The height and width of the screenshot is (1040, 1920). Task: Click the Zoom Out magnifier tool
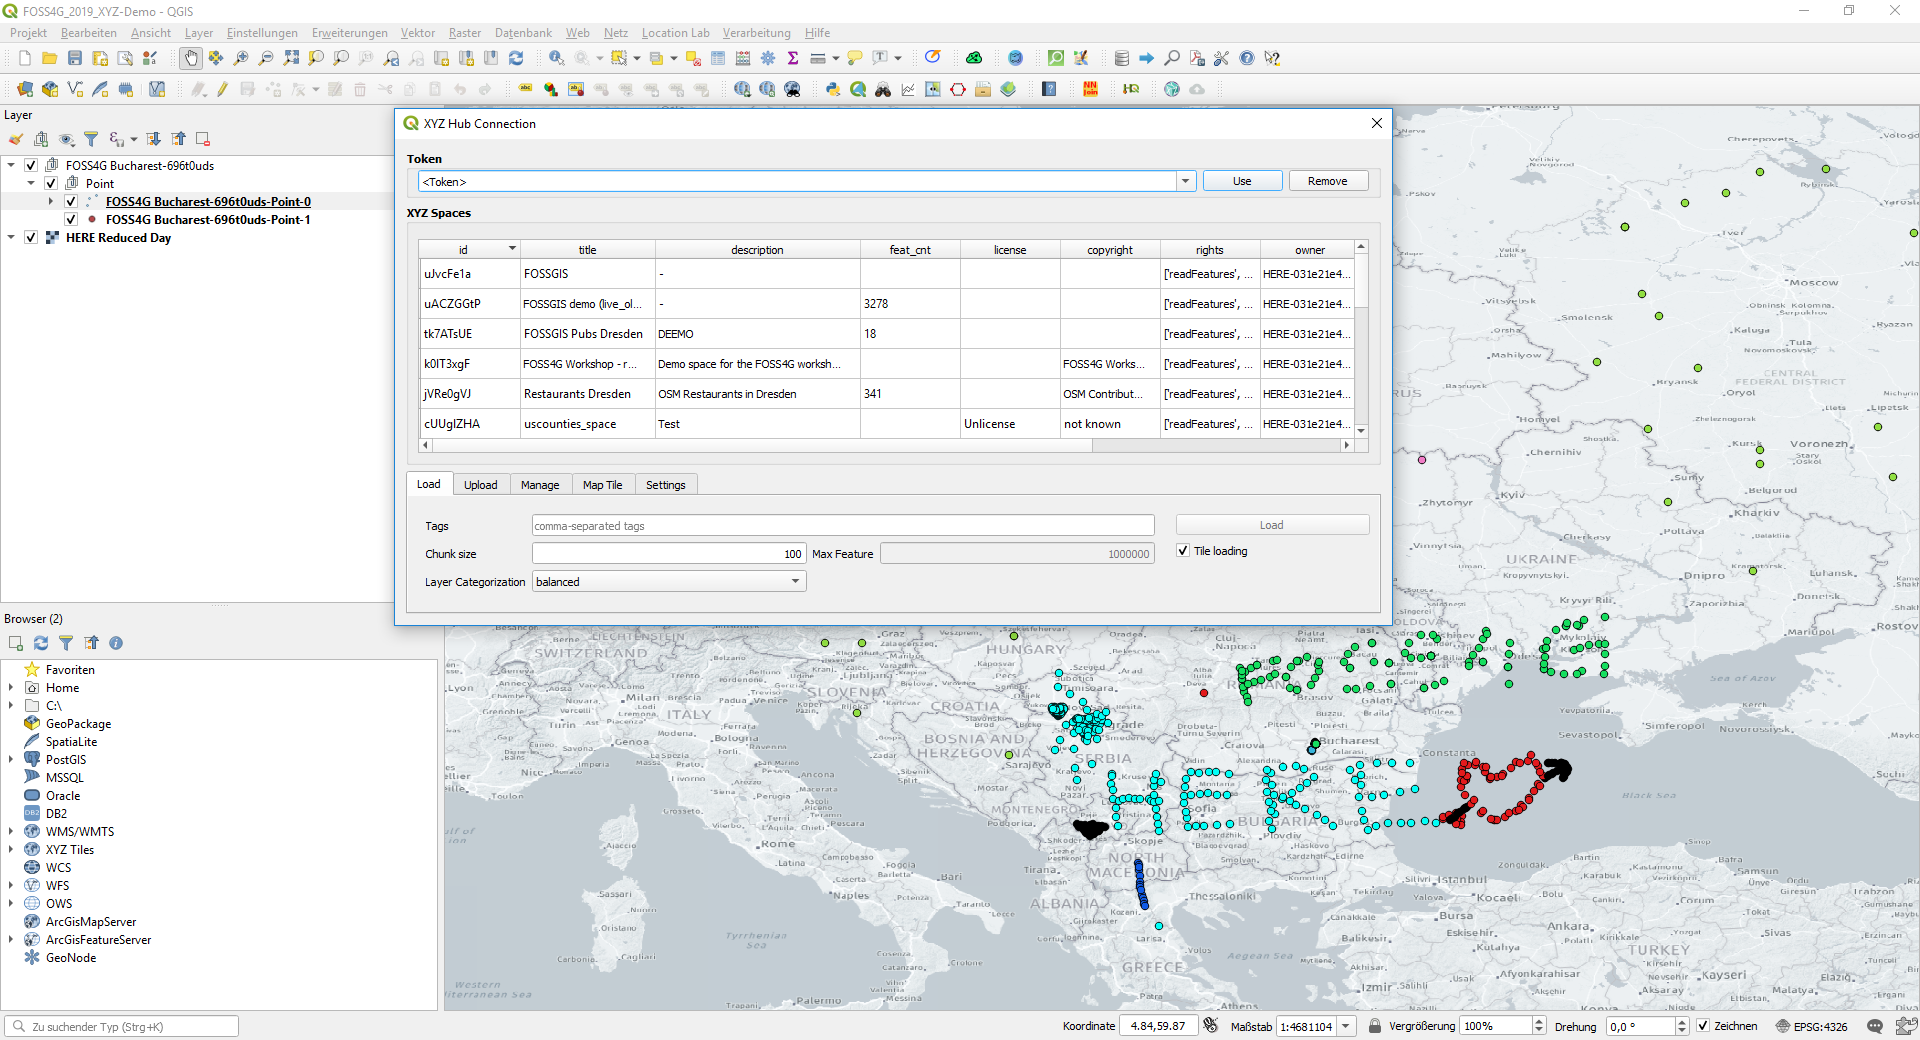click(x=266, y=58)
